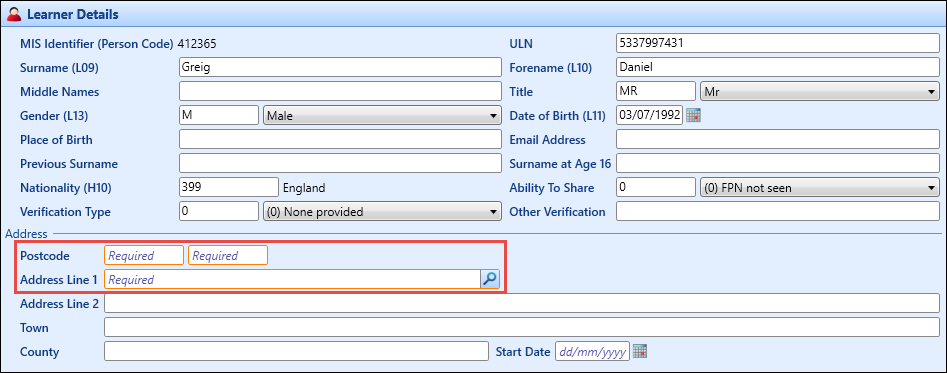Click the Email Address field
947x373 pixels.
tap(778, 139)
